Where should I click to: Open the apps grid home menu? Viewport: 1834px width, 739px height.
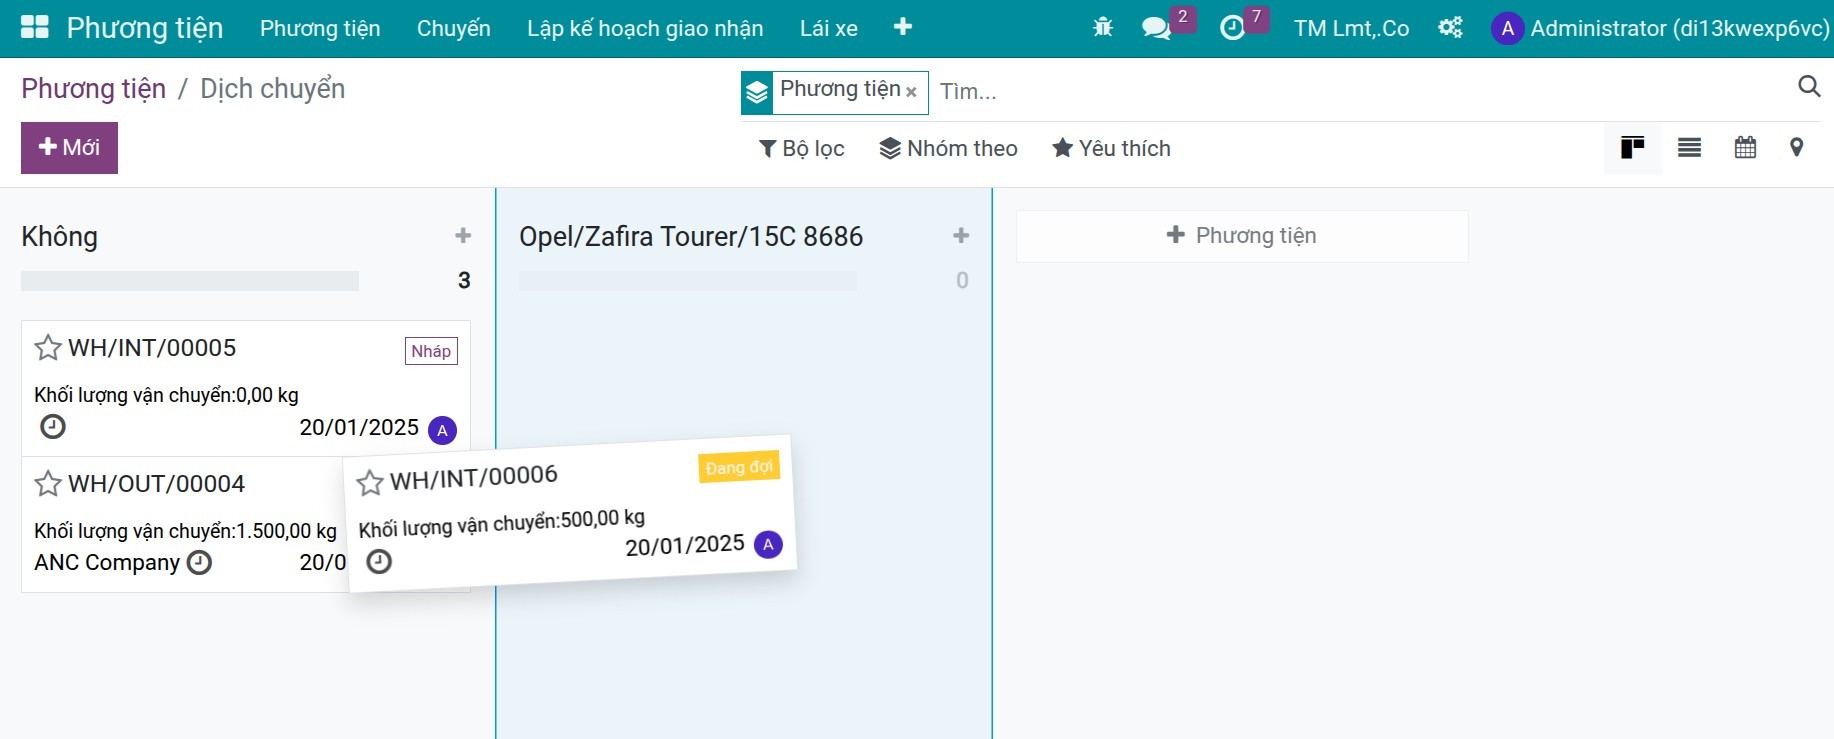[35, 27]
